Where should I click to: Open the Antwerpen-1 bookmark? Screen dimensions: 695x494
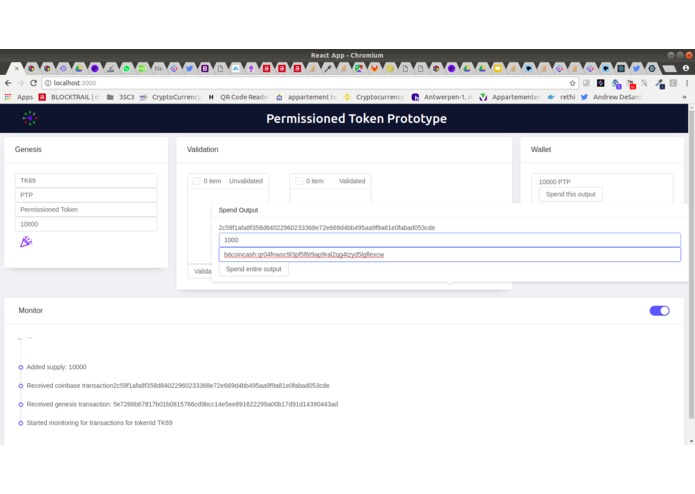[442, 97]
